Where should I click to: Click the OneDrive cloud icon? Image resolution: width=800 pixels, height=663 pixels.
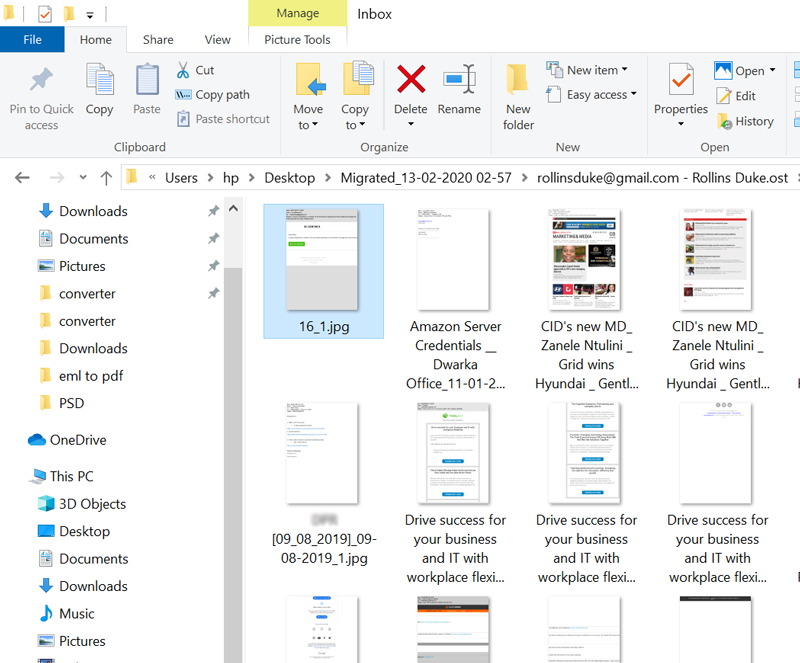[x=37, y=439]
